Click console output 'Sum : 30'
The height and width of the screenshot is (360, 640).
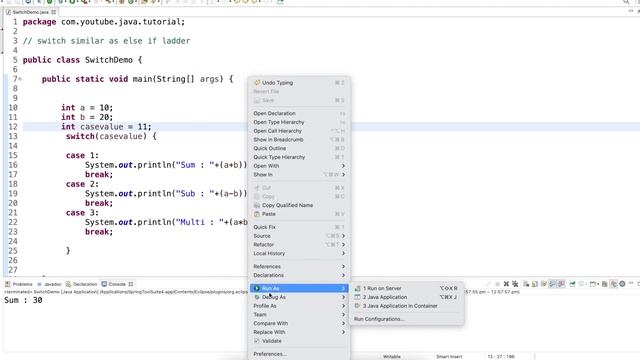(23, 300)
